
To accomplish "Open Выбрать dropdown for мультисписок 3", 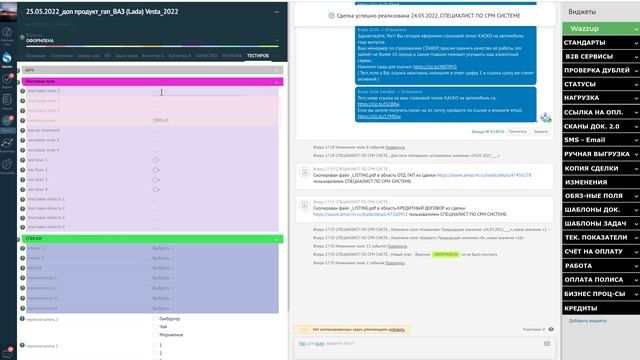I will tap(163, 298).
